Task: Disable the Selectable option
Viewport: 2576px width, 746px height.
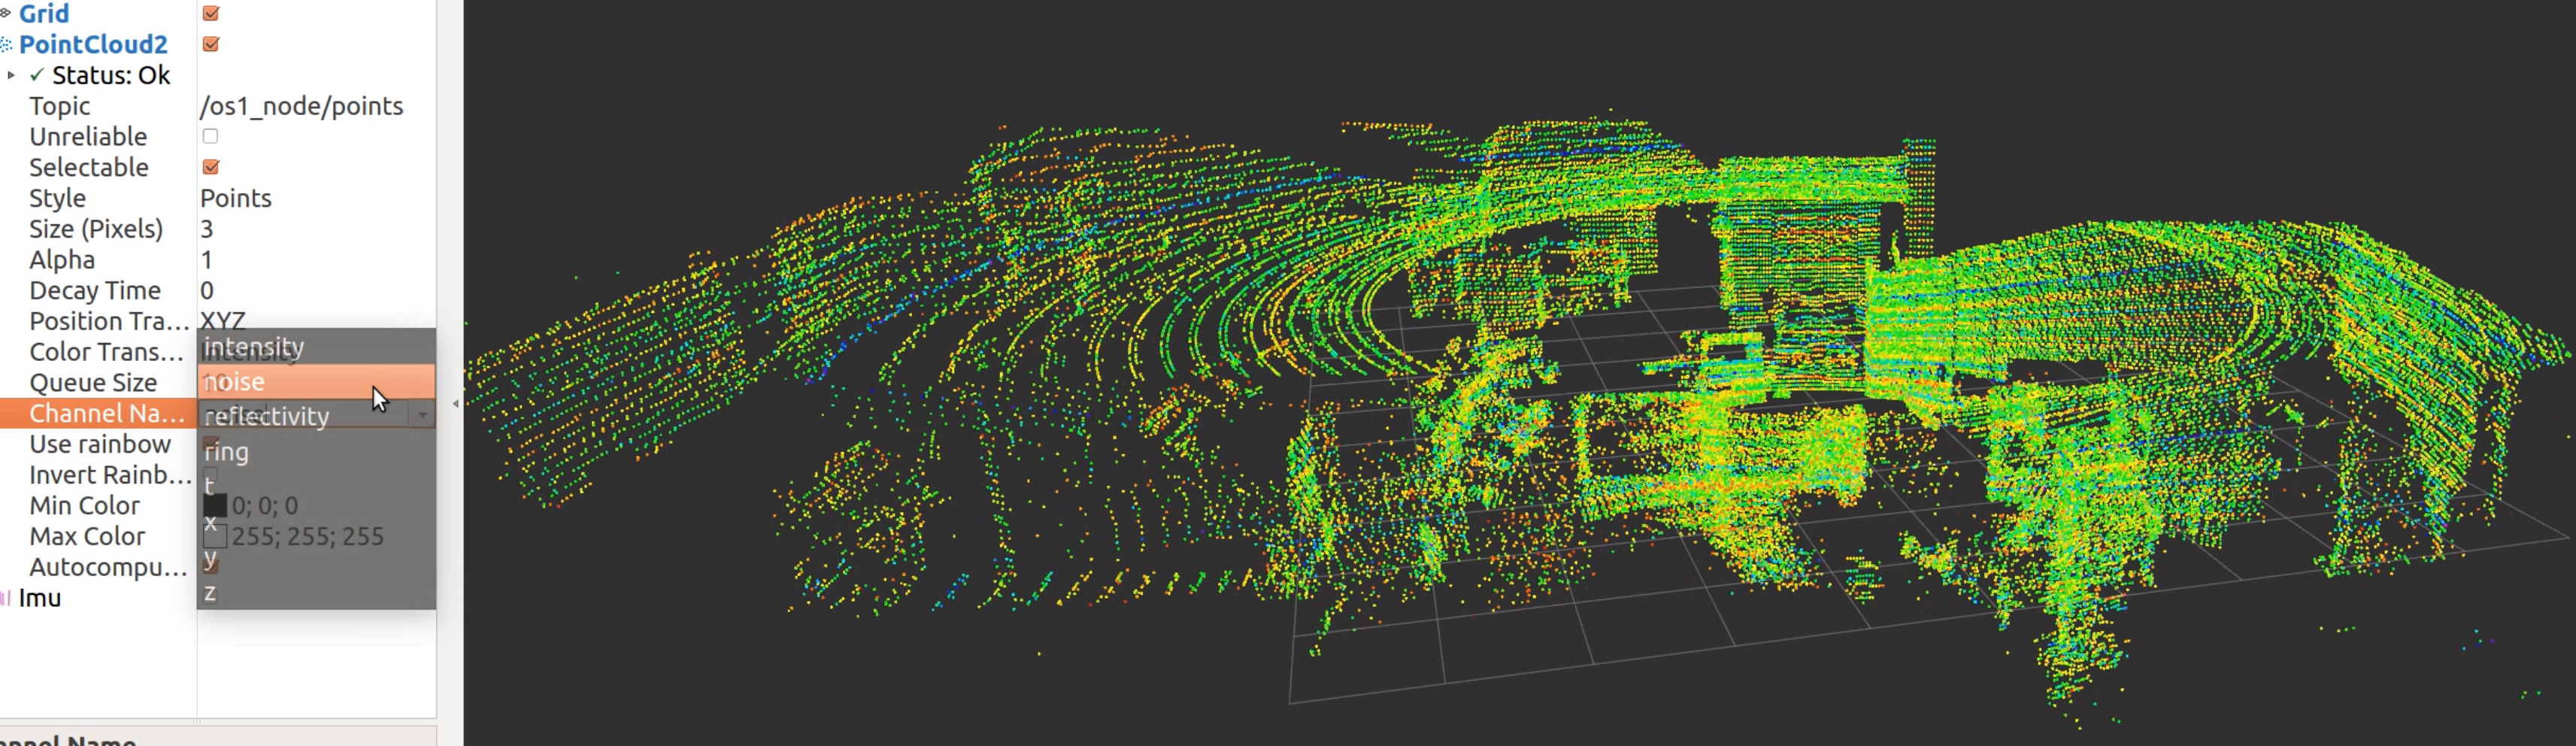Action: point(209,167)
